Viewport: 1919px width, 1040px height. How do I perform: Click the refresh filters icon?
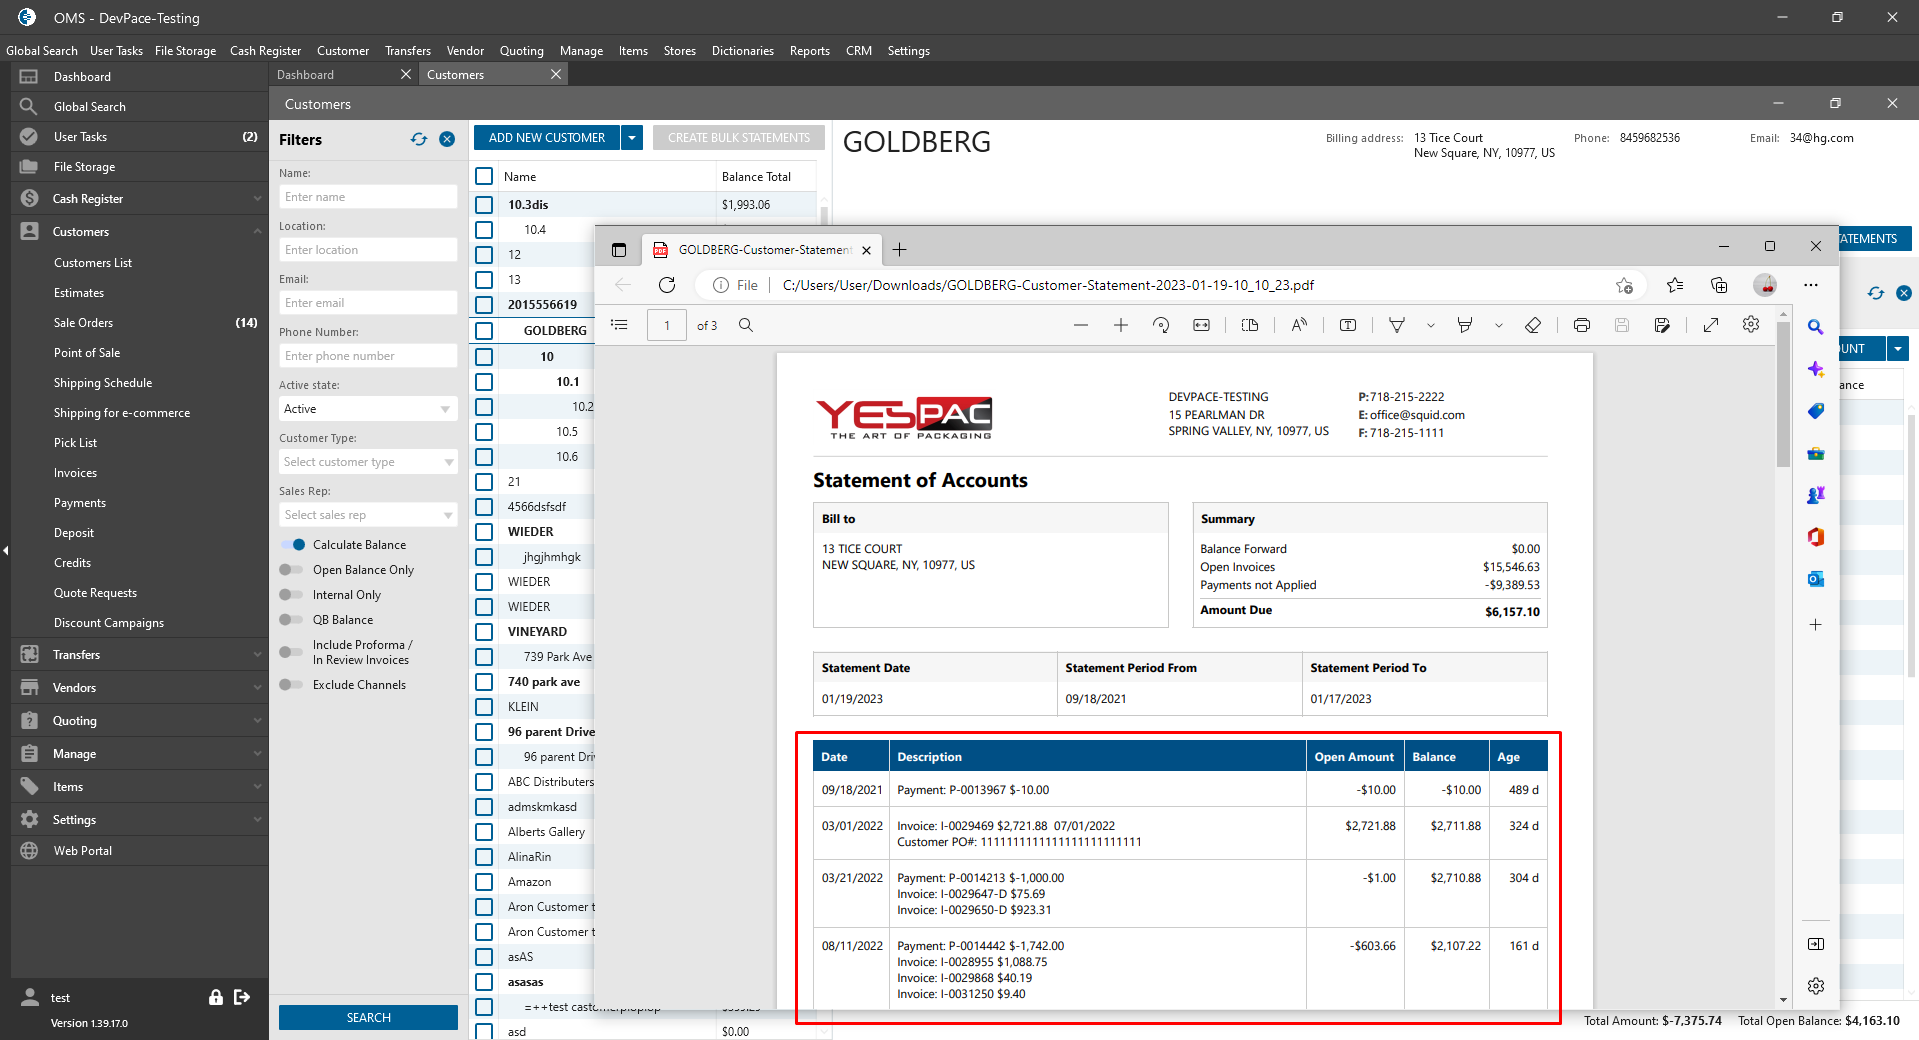(419, 140)
